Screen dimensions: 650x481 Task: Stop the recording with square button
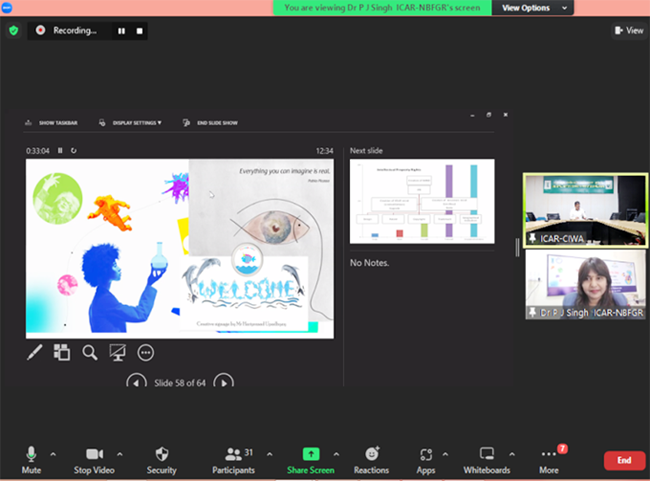[x=140, y=31]
